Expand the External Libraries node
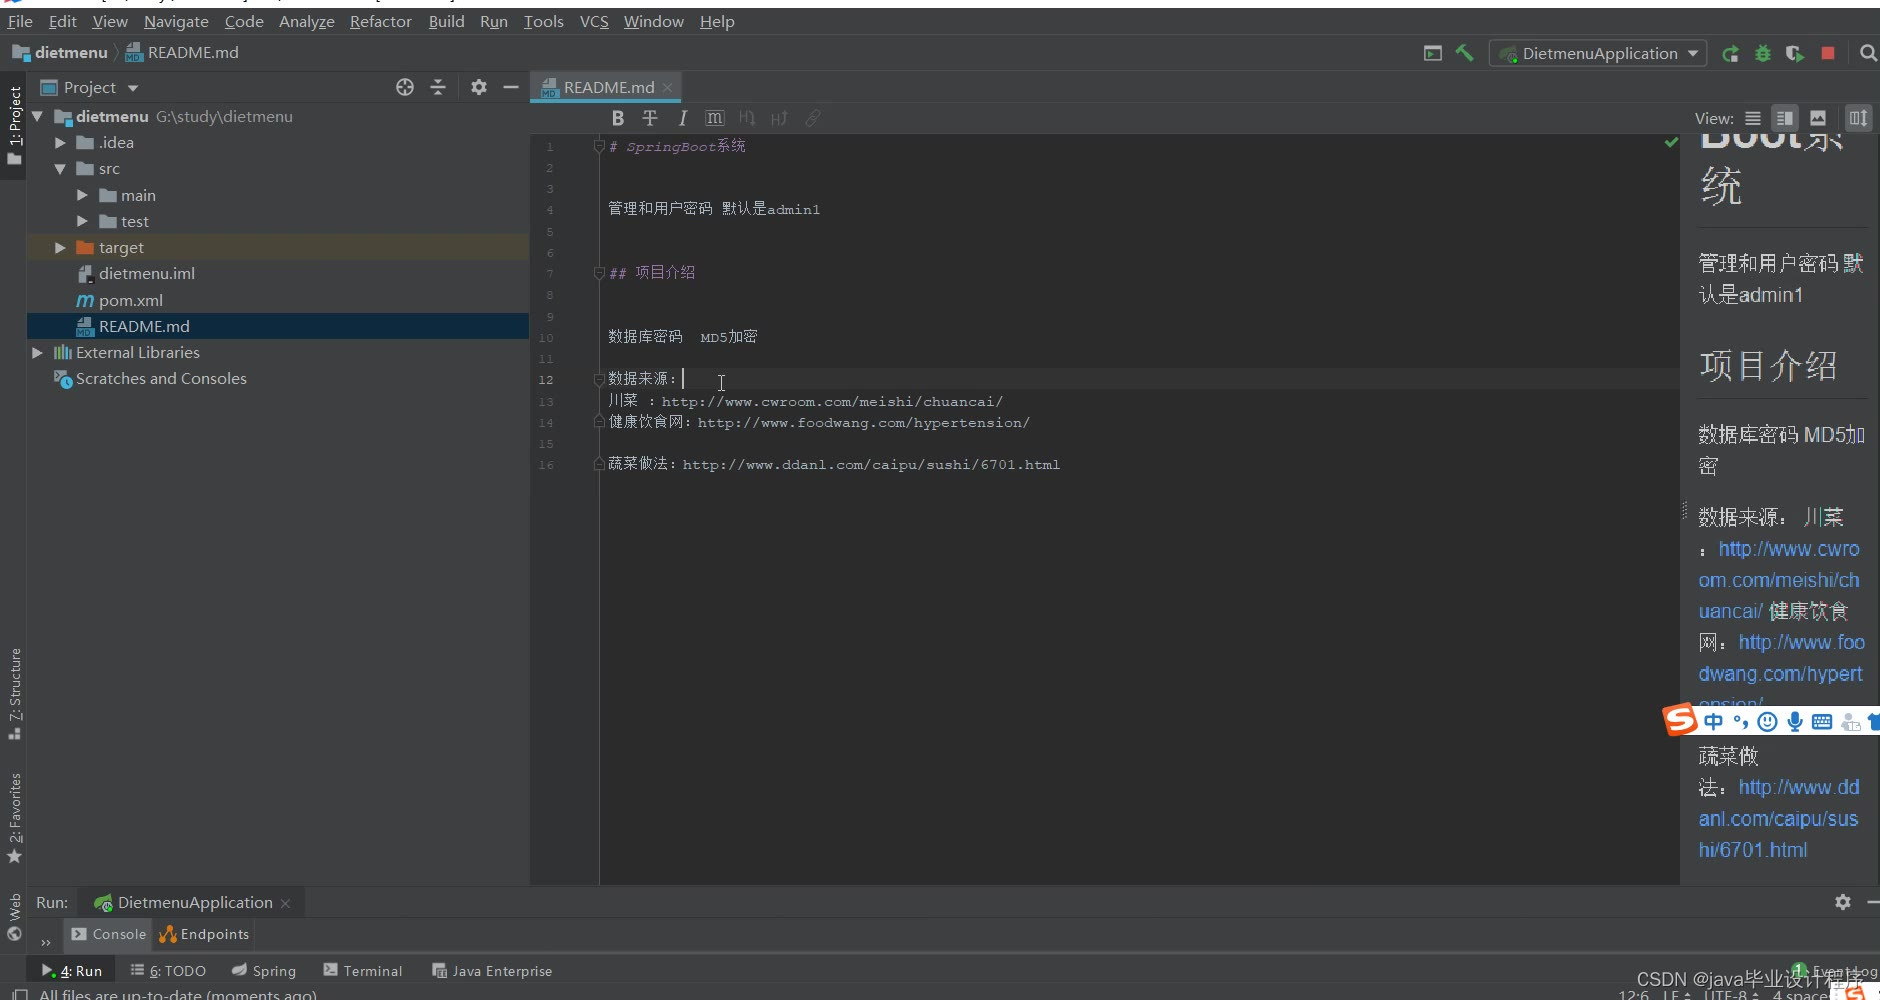 click(x=37, y=352)
